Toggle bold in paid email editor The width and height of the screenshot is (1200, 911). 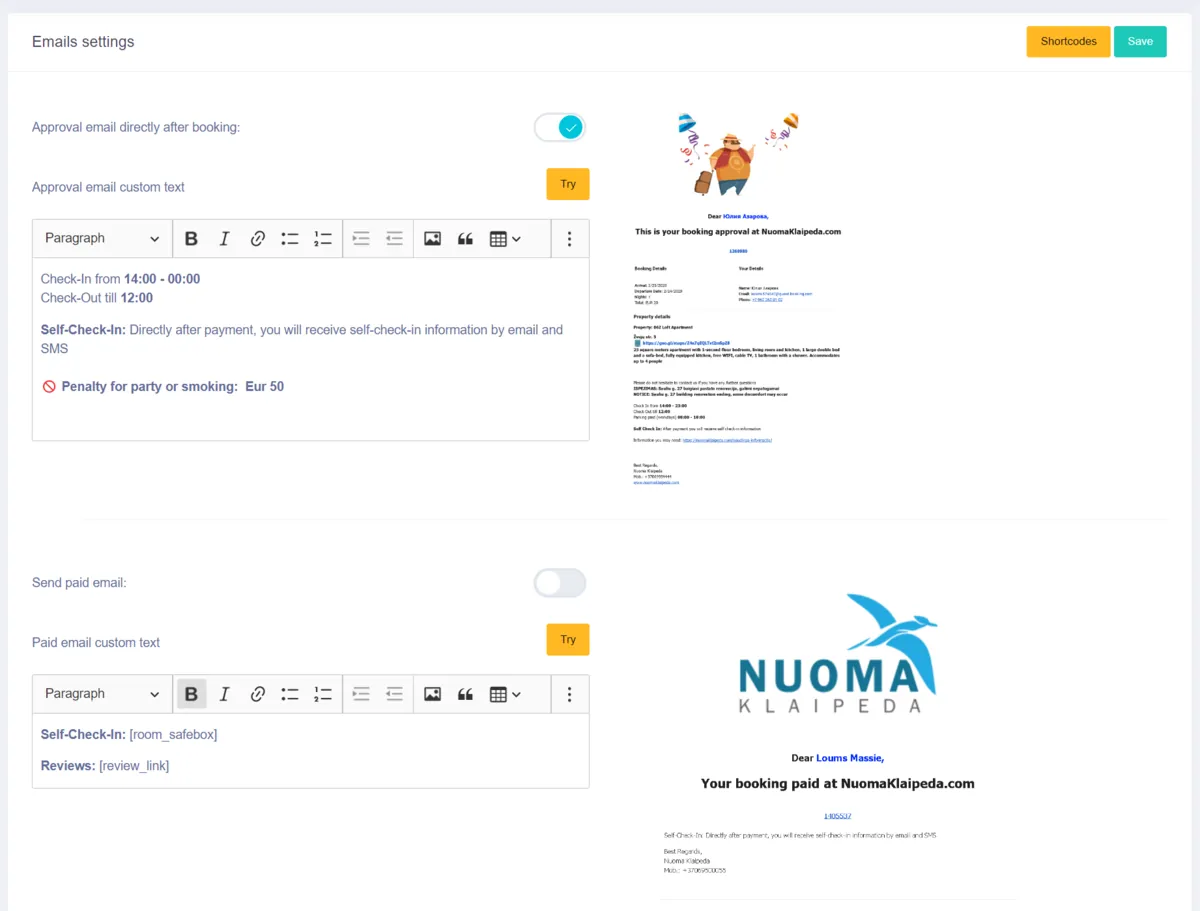coord(191,694)
